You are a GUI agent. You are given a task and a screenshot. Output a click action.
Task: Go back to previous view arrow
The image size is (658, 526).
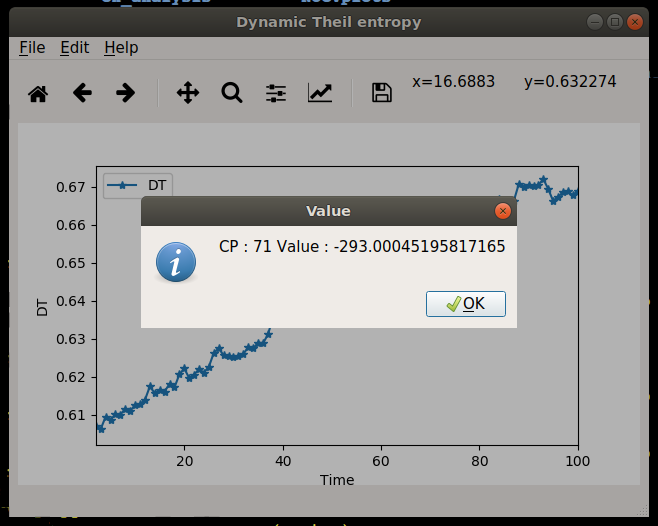82,93
